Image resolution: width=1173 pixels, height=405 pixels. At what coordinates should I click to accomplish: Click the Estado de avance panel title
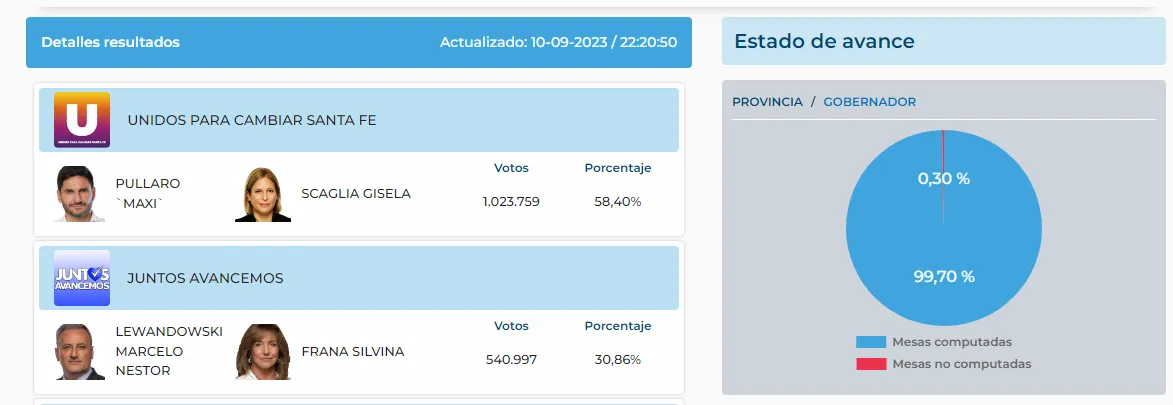click(824, 42)
